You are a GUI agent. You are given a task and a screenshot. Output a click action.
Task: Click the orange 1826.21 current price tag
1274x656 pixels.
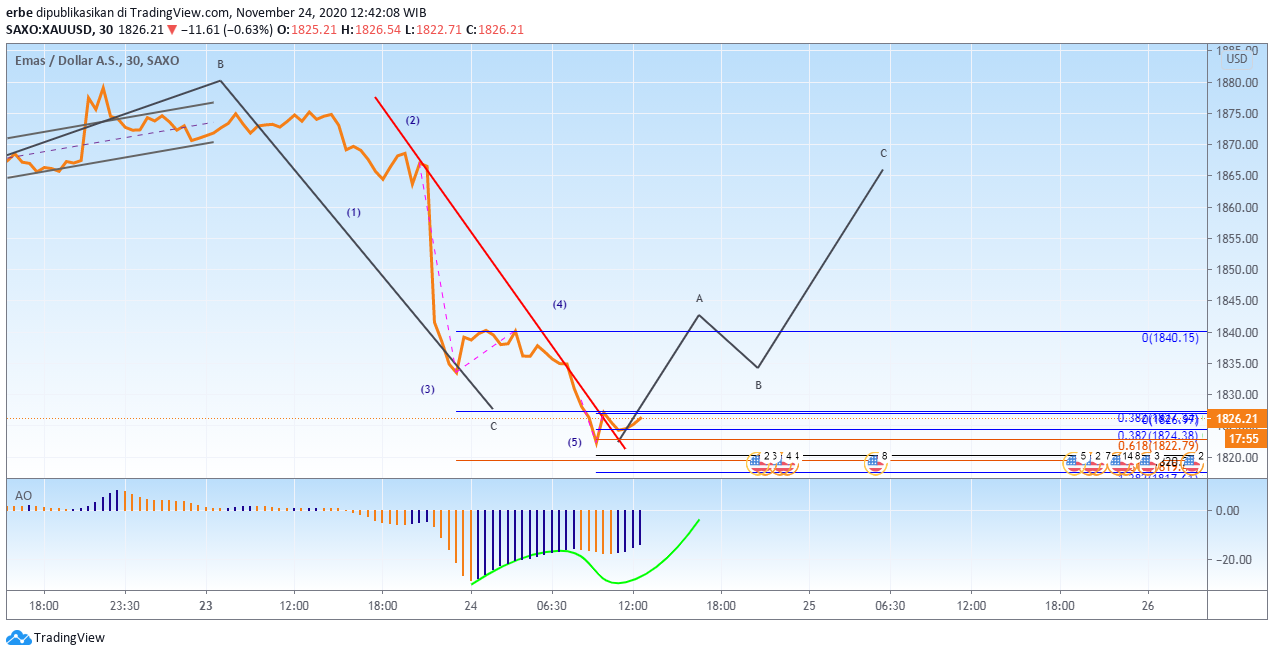tap(1236, 419)
